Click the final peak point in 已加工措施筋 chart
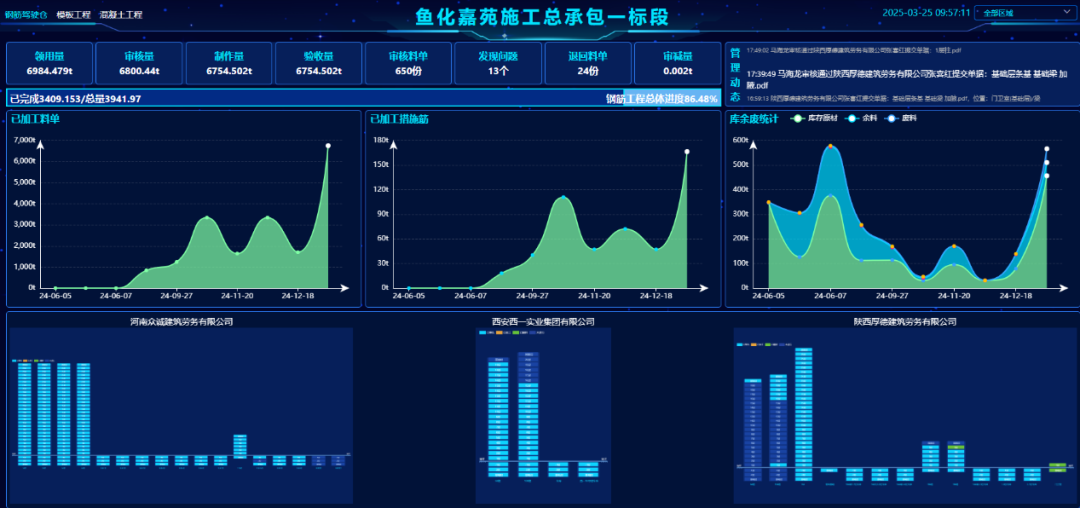This screenshot has width=1080, height=508. (687, 151)
